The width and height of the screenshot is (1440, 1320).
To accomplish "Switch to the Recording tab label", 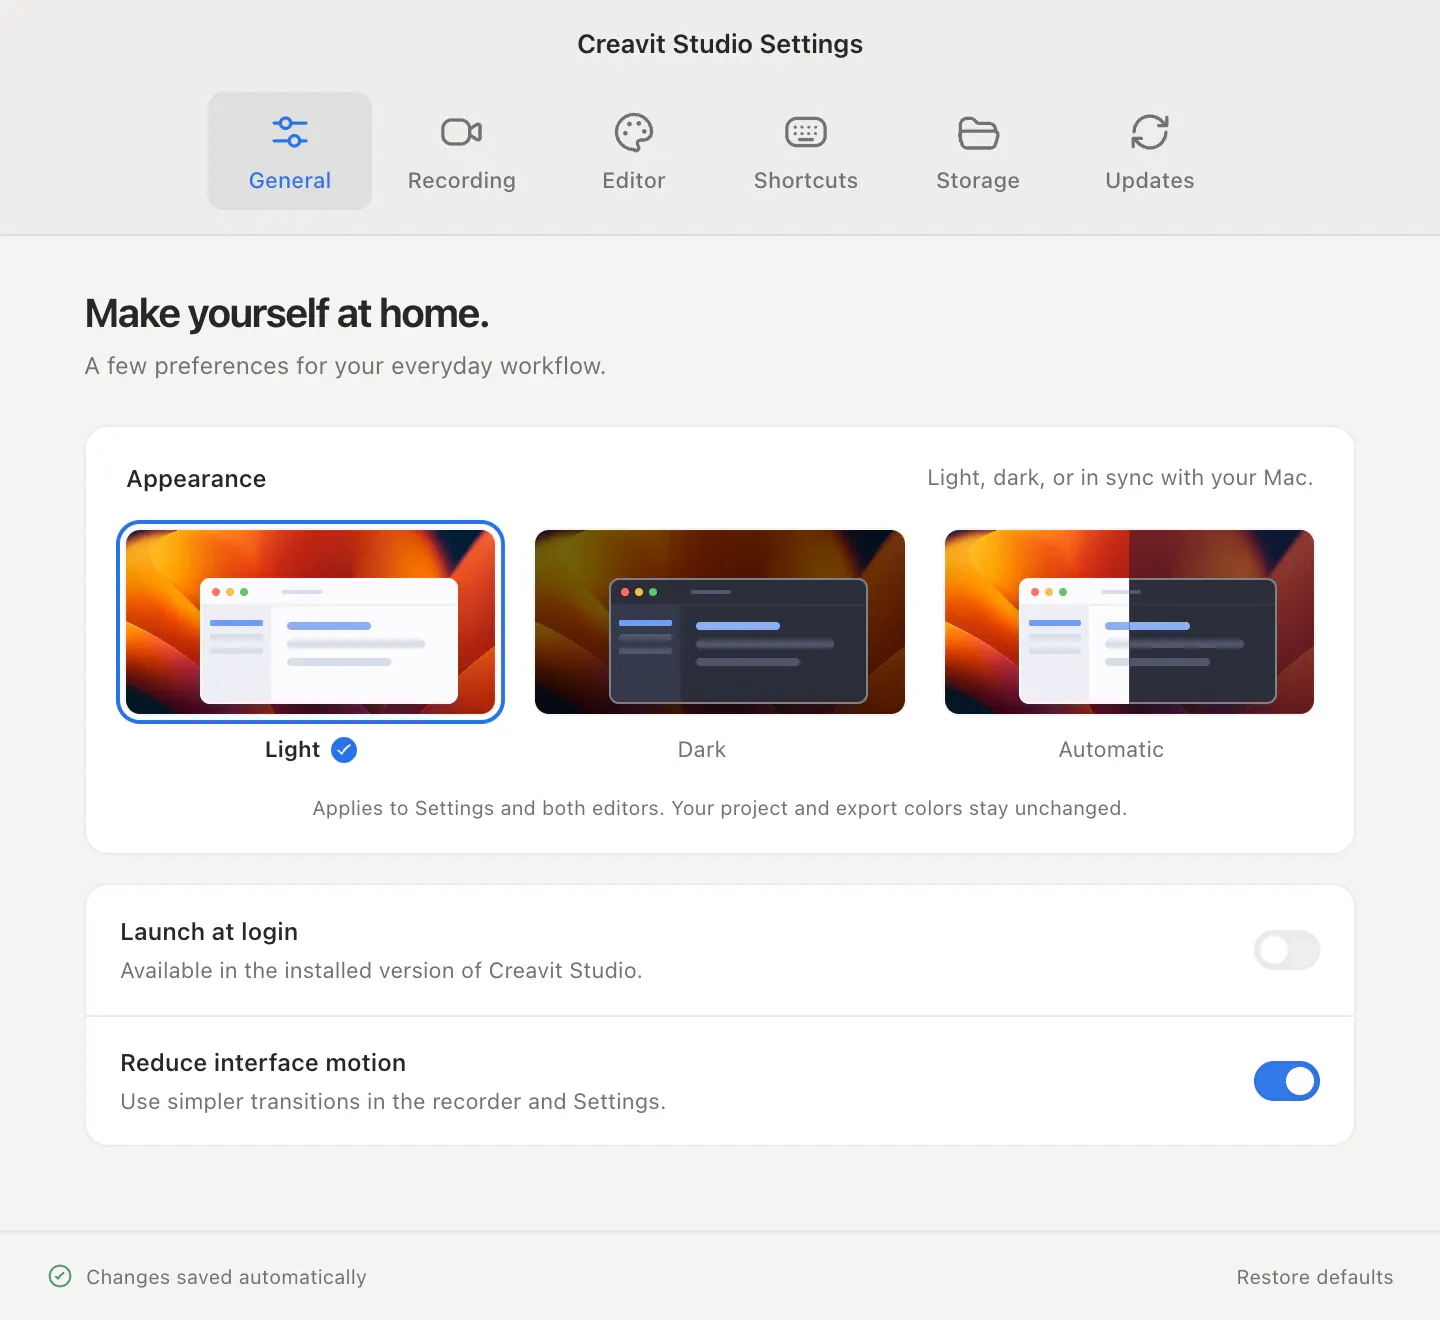I will click(x=462, y=180).
